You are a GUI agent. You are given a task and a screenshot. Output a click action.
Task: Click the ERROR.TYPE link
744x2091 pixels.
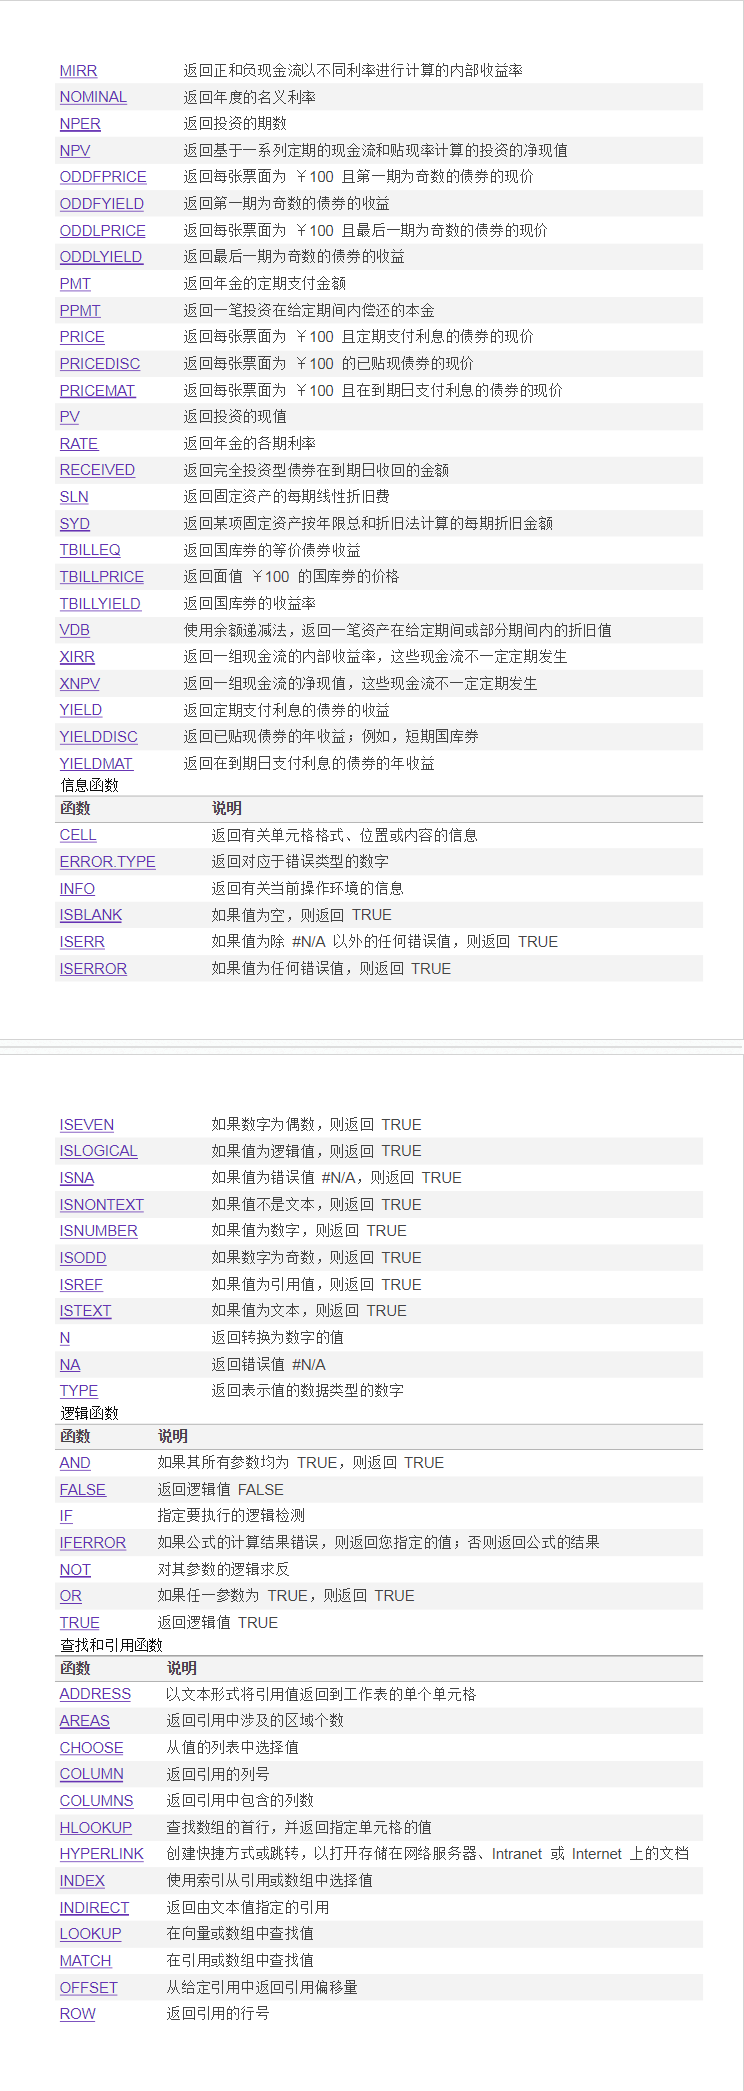pyautogui.click(x=108, y=862)
